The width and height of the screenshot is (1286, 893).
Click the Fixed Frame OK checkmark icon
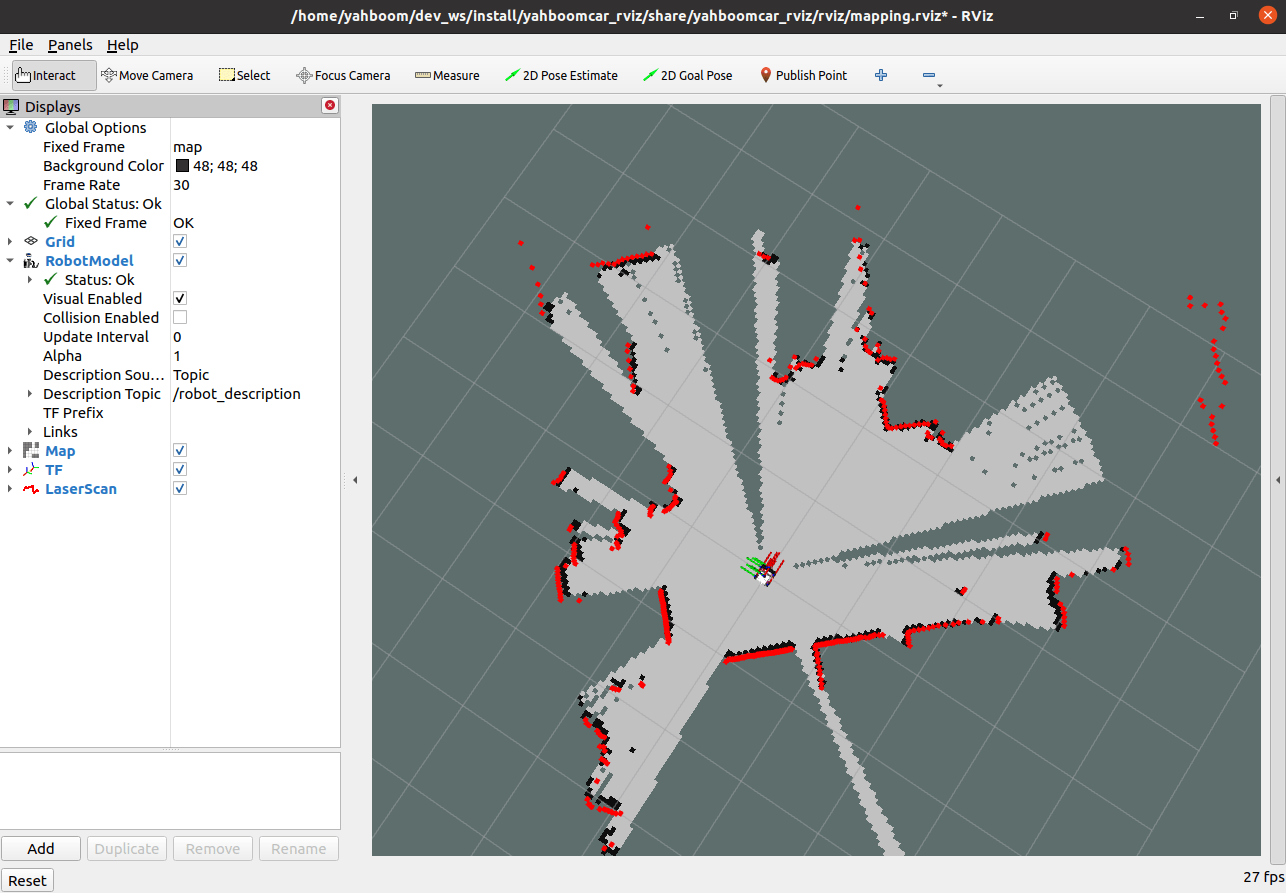click(50, 222)
